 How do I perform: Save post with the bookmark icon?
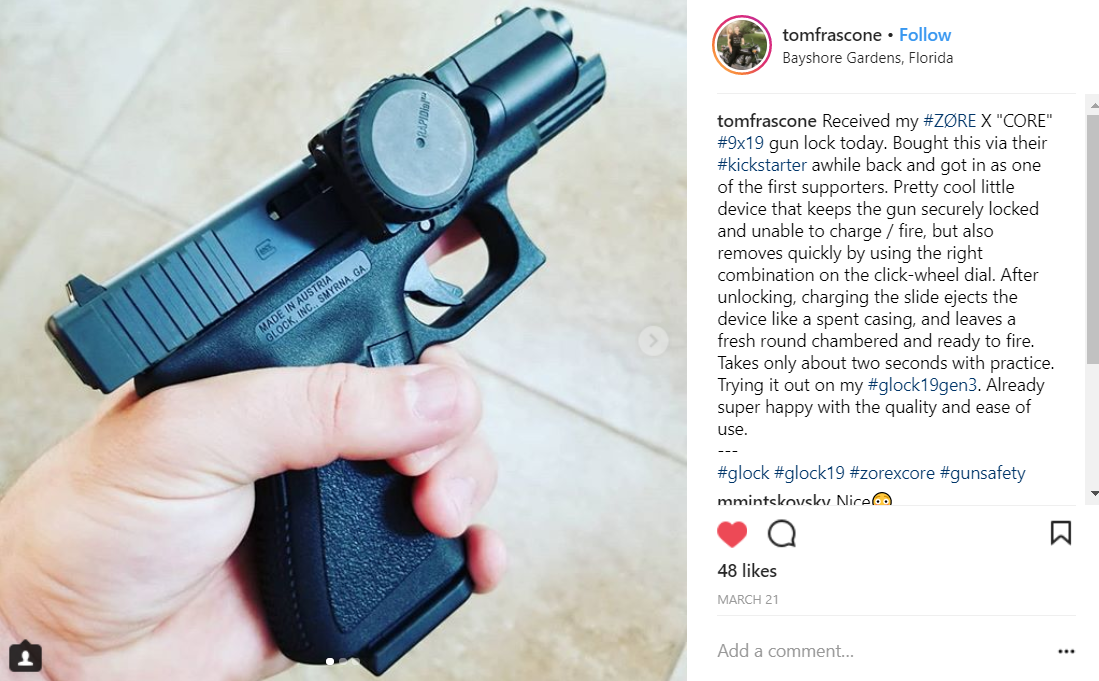(1060, 532)
